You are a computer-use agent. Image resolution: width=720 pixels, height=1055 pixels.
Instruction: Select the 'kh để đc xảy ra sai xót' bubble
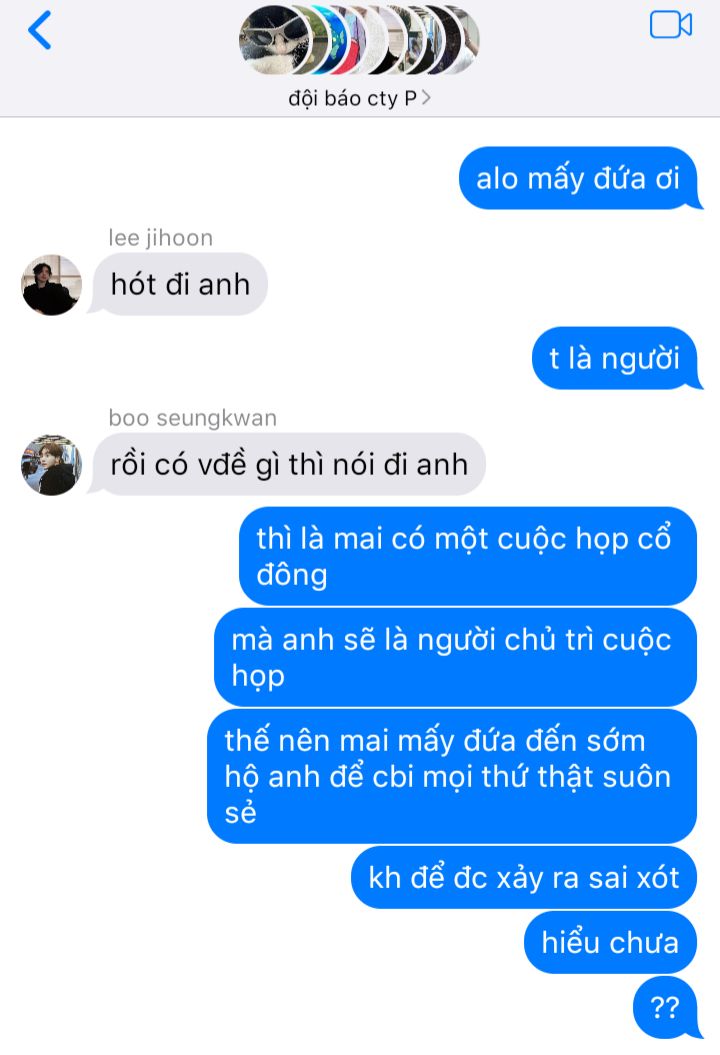(524, 877)
